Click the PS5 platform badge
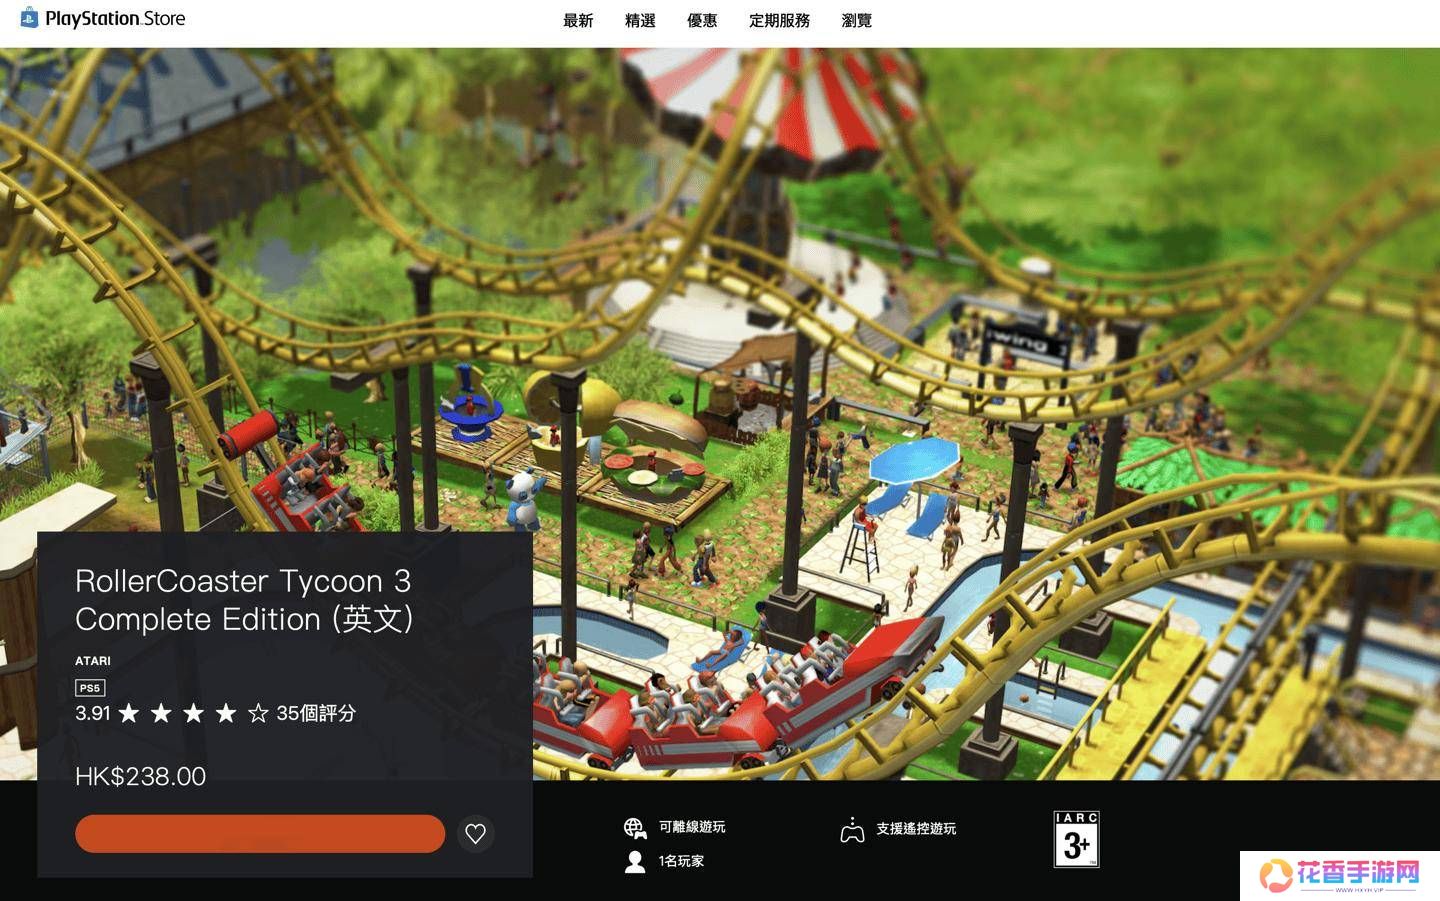The height and width of the screenshot is (901, 1440). 90,688
